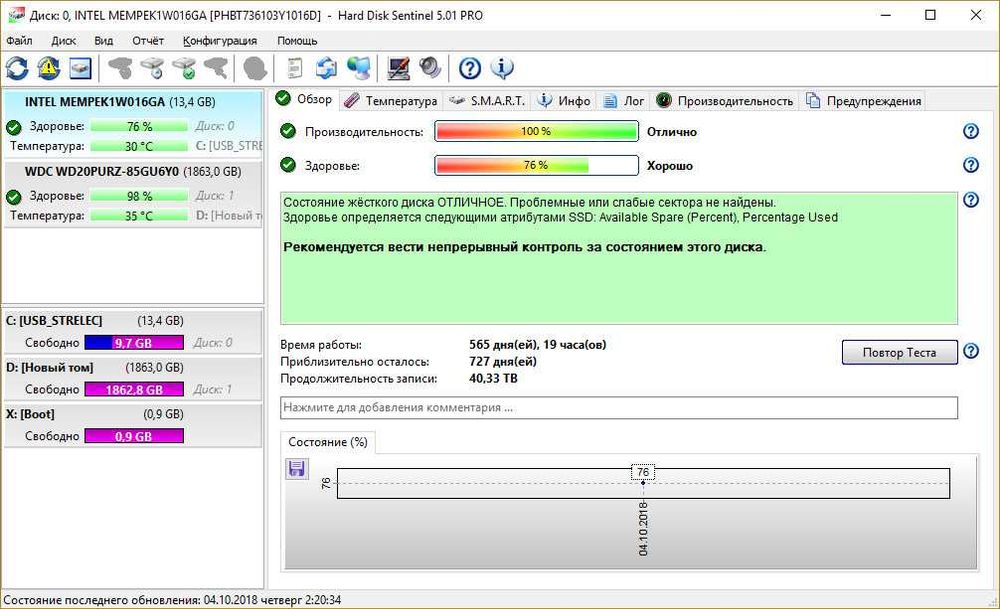Open the report document toolbar icon
This screenshot has height=609, width=1000.
tap(295, 68)
